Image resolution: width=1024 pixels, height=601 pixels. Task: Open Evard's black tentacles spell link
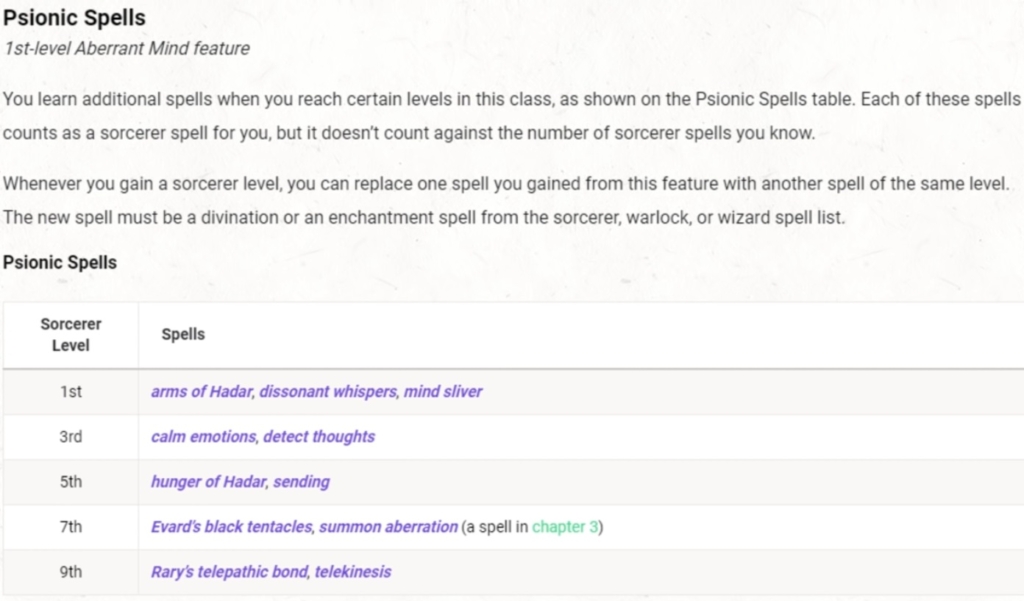(232, 527)
